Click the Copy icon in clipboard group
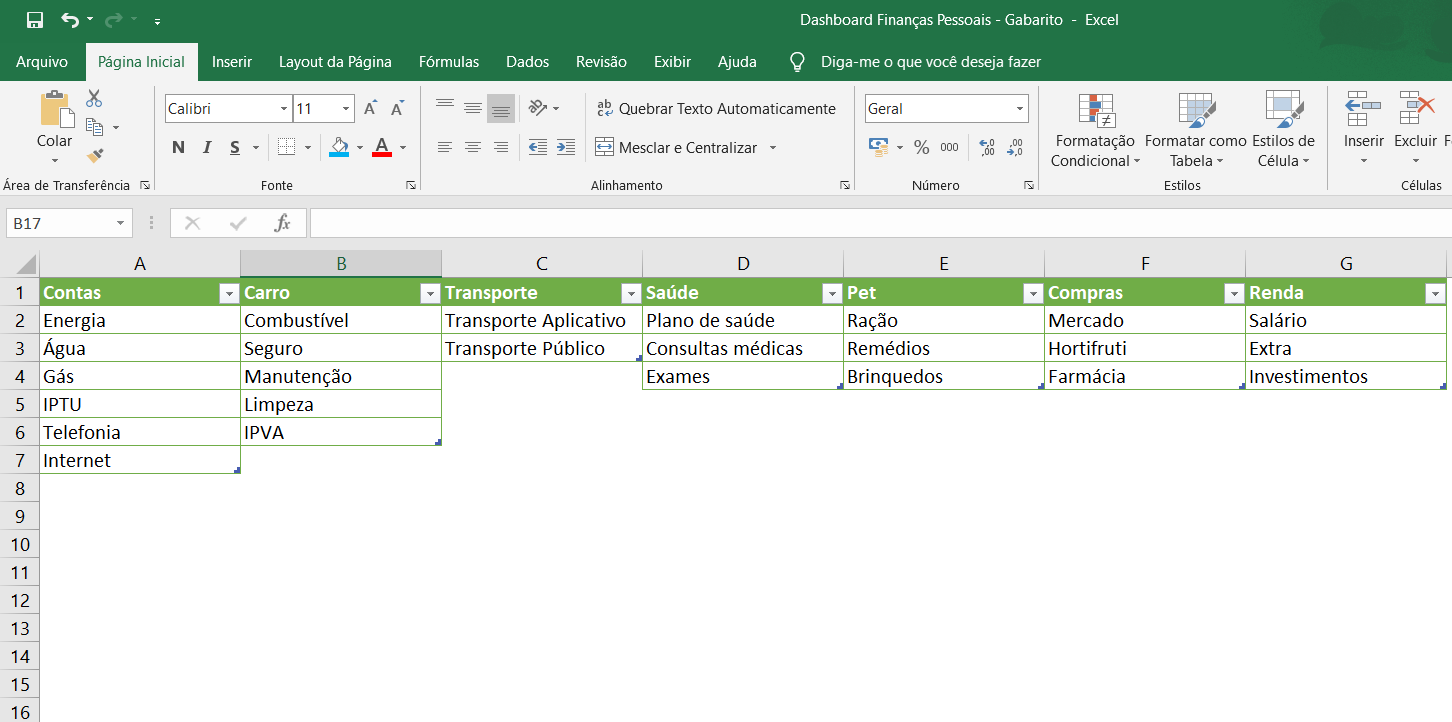Viewport: 1452px width, 722px height. [x=95, y=127]
